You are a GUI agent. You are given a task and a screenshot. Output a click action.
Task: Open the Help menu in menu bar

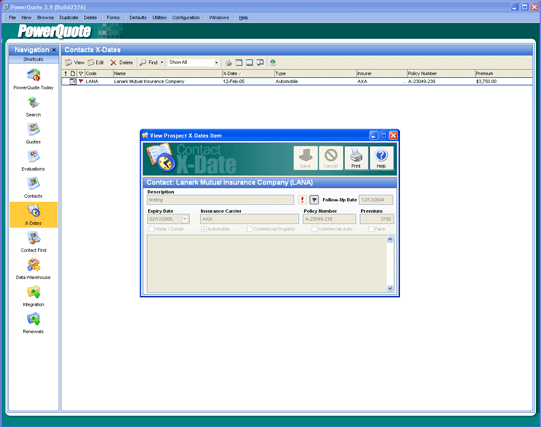(243, 18)
